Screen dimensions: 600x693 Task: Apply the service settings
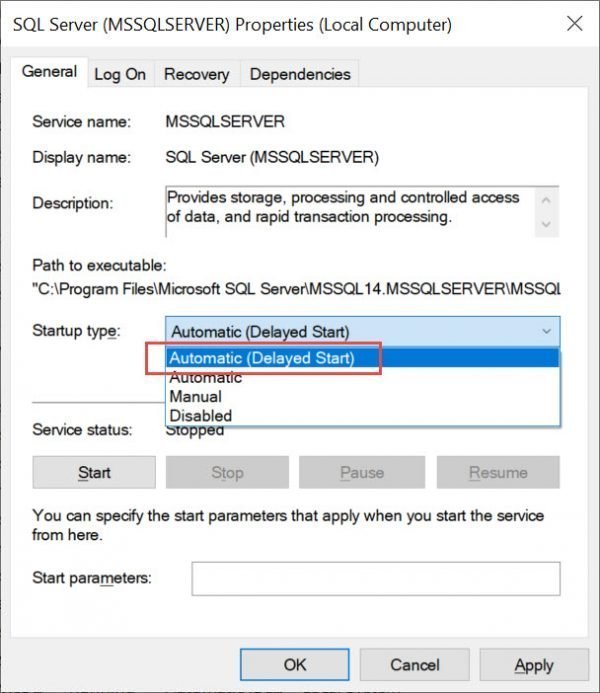pos(533,664)
